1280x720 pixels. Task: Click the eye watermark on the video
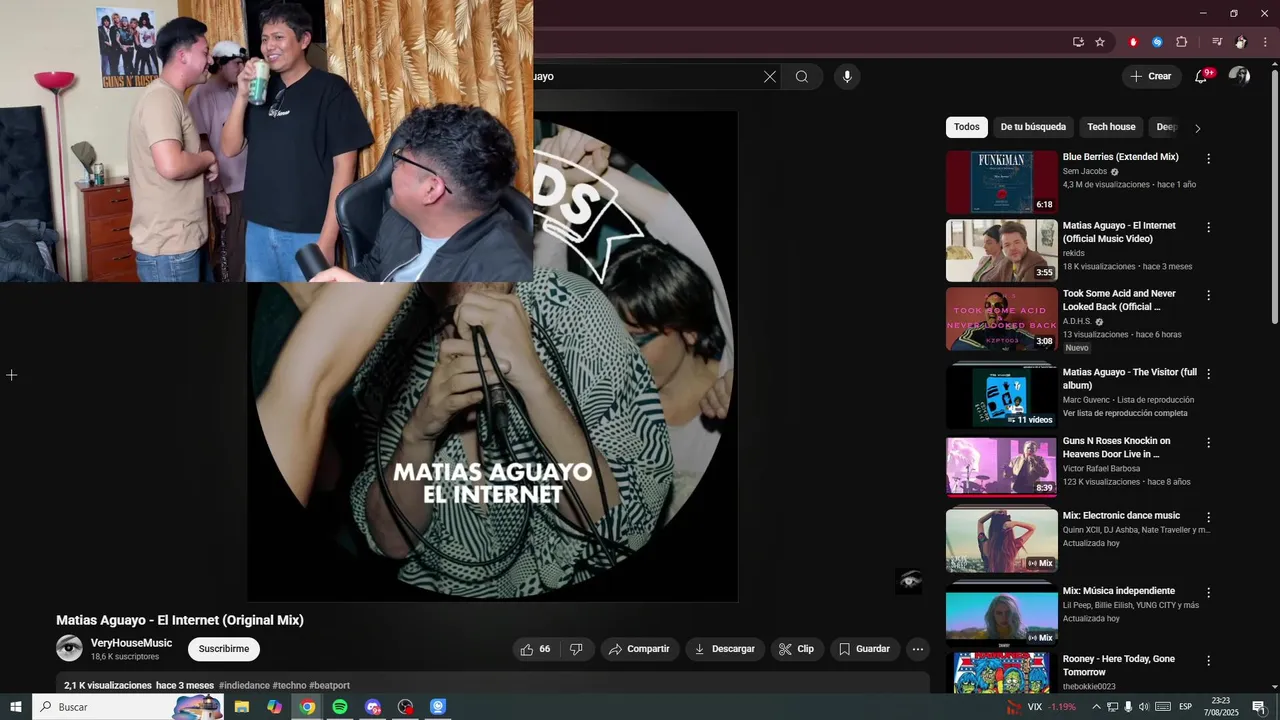click(x=909, y=581)
